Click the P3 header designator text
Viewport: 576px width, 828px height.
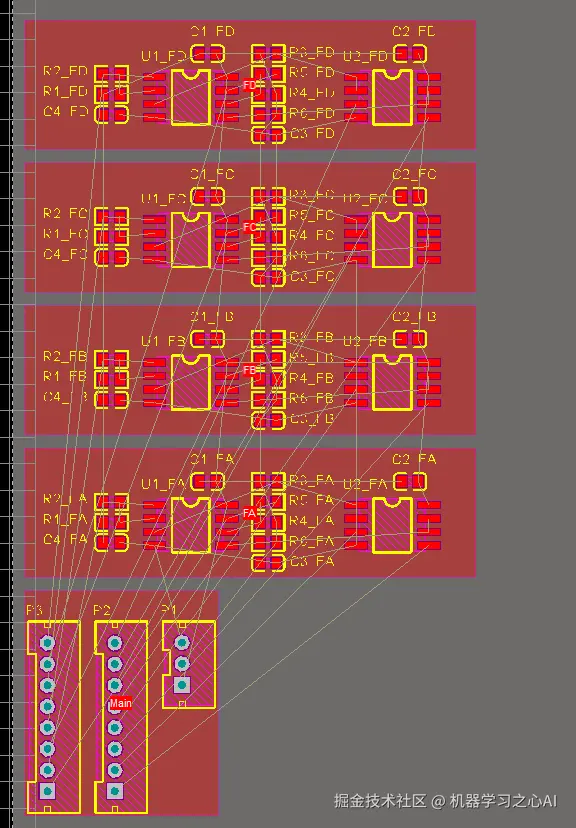(x=34, y=610)
